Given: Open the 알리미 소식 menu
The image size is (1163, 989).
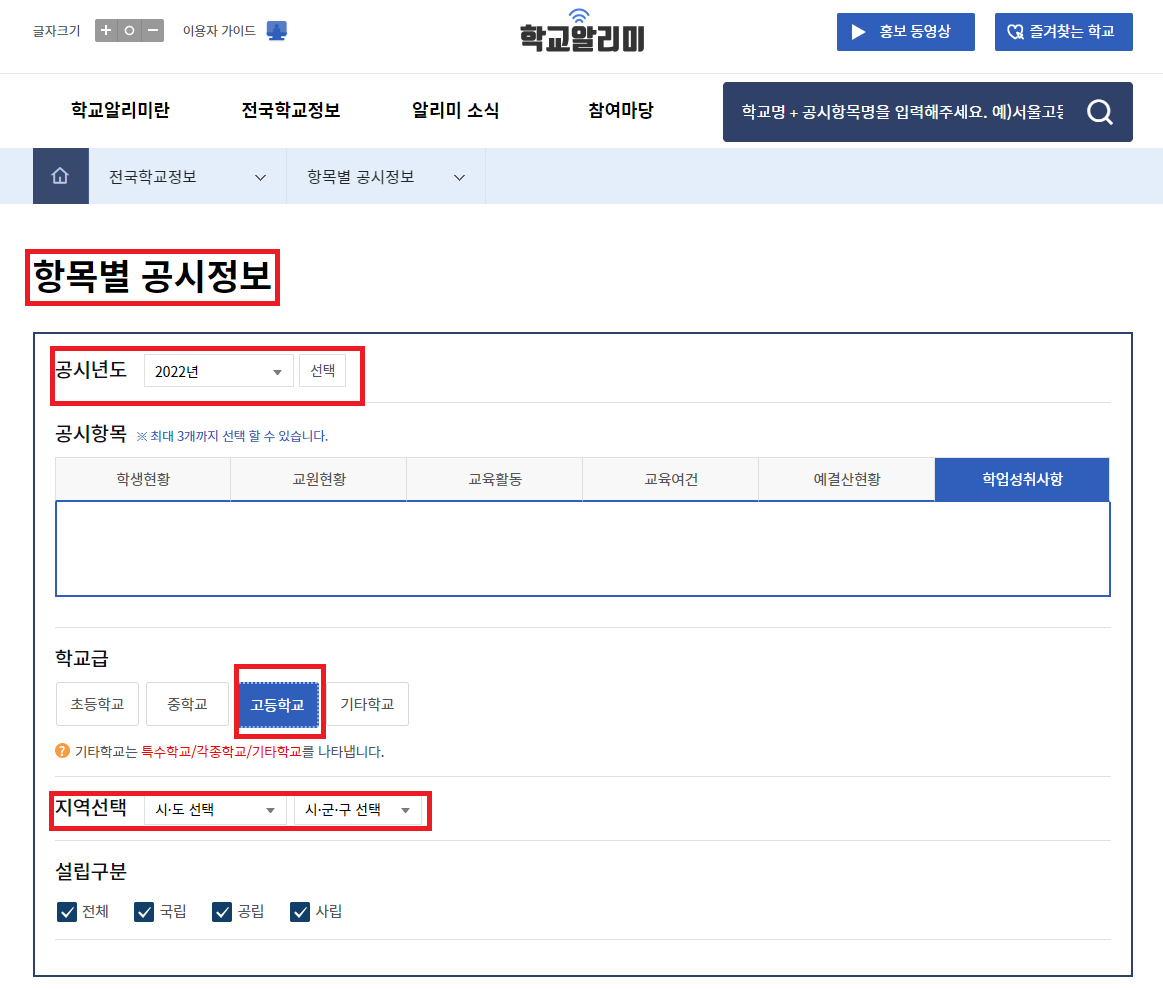Looking at the screenshot, I should pyautogui.click(x=455, y=111).
